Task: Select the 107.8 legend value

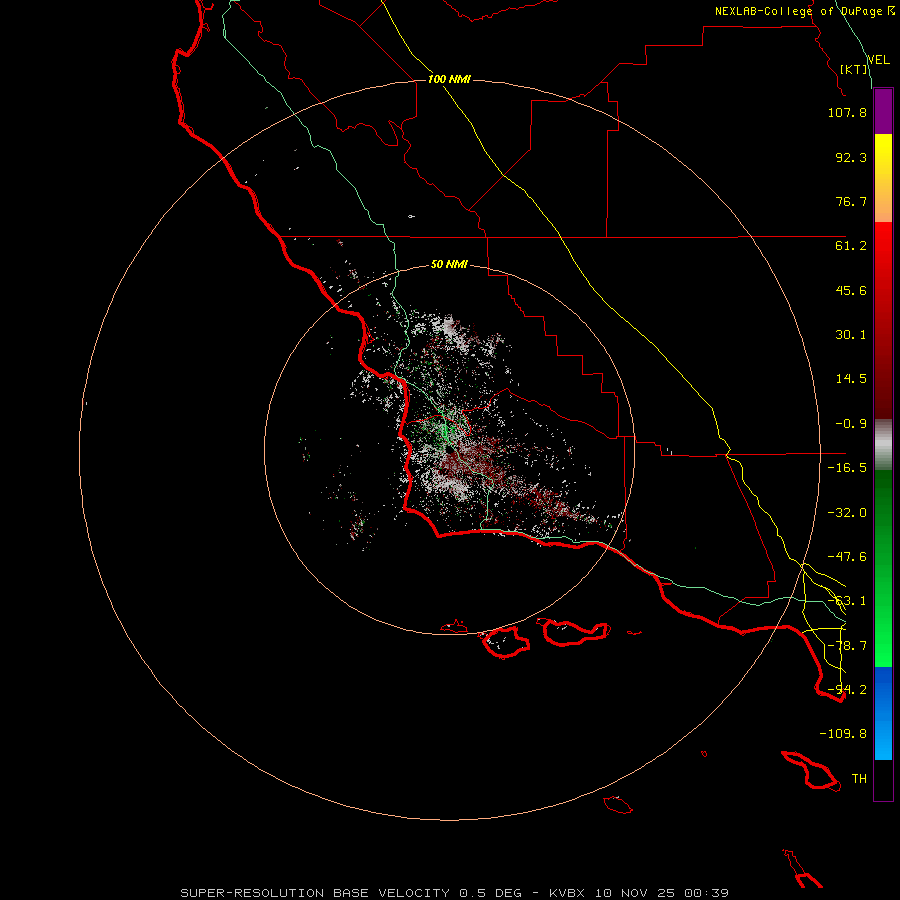Action: [847, 112]
